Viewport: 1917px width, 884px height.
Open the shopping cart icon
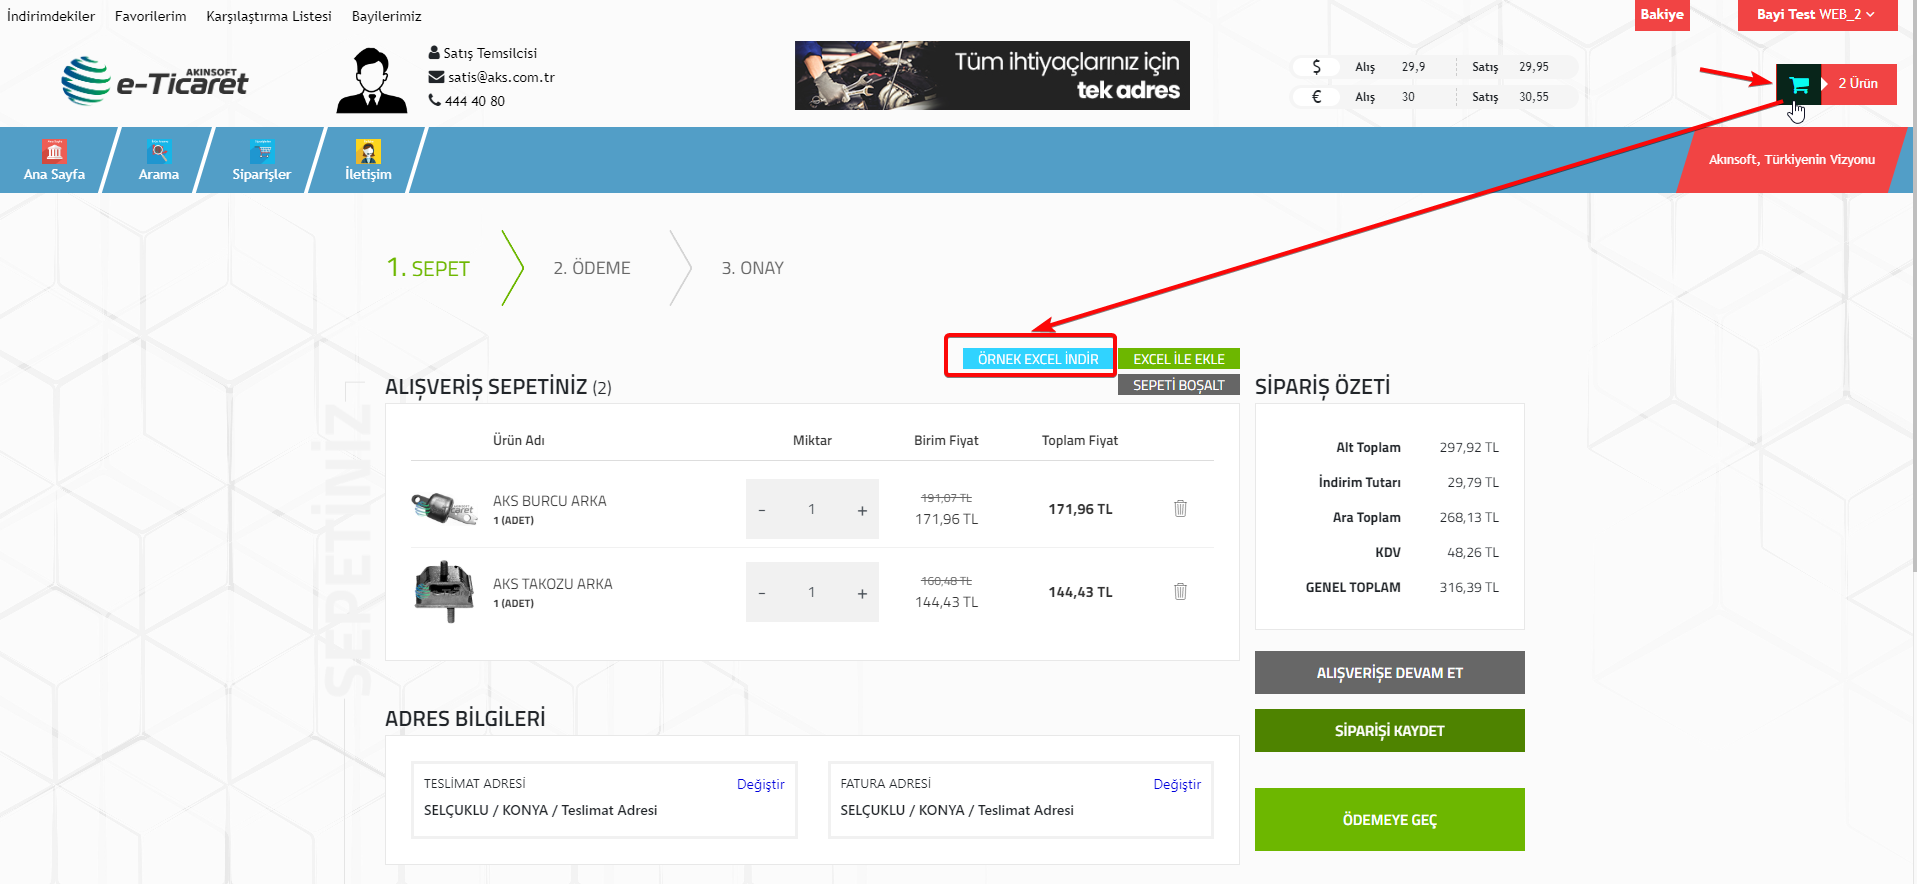point(1799,84)
